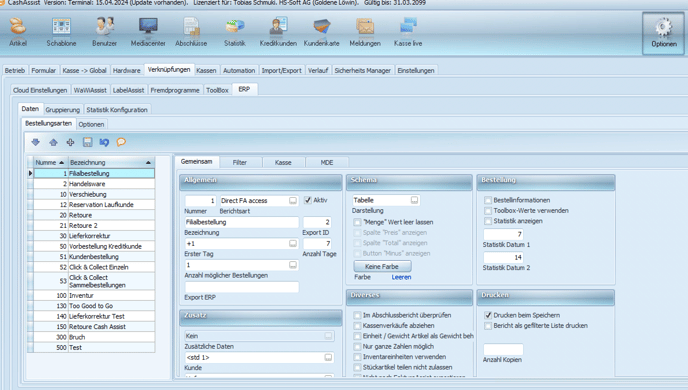Screen dimensions: 688x390
Task: Open the Erster Tag dropdown
Action: tap(293, 243)
